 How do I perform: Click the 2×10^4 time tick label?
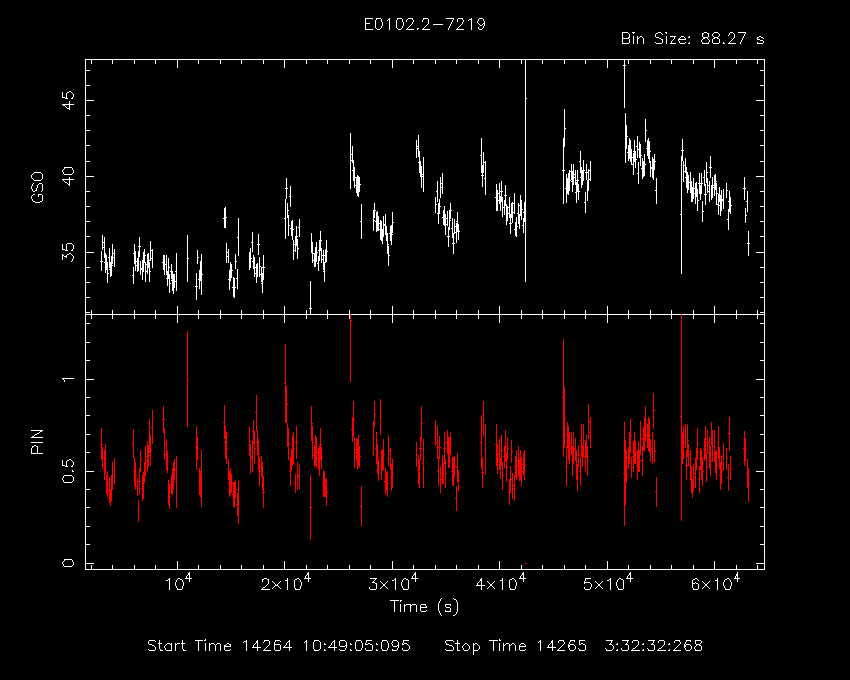tap(285, 583)
